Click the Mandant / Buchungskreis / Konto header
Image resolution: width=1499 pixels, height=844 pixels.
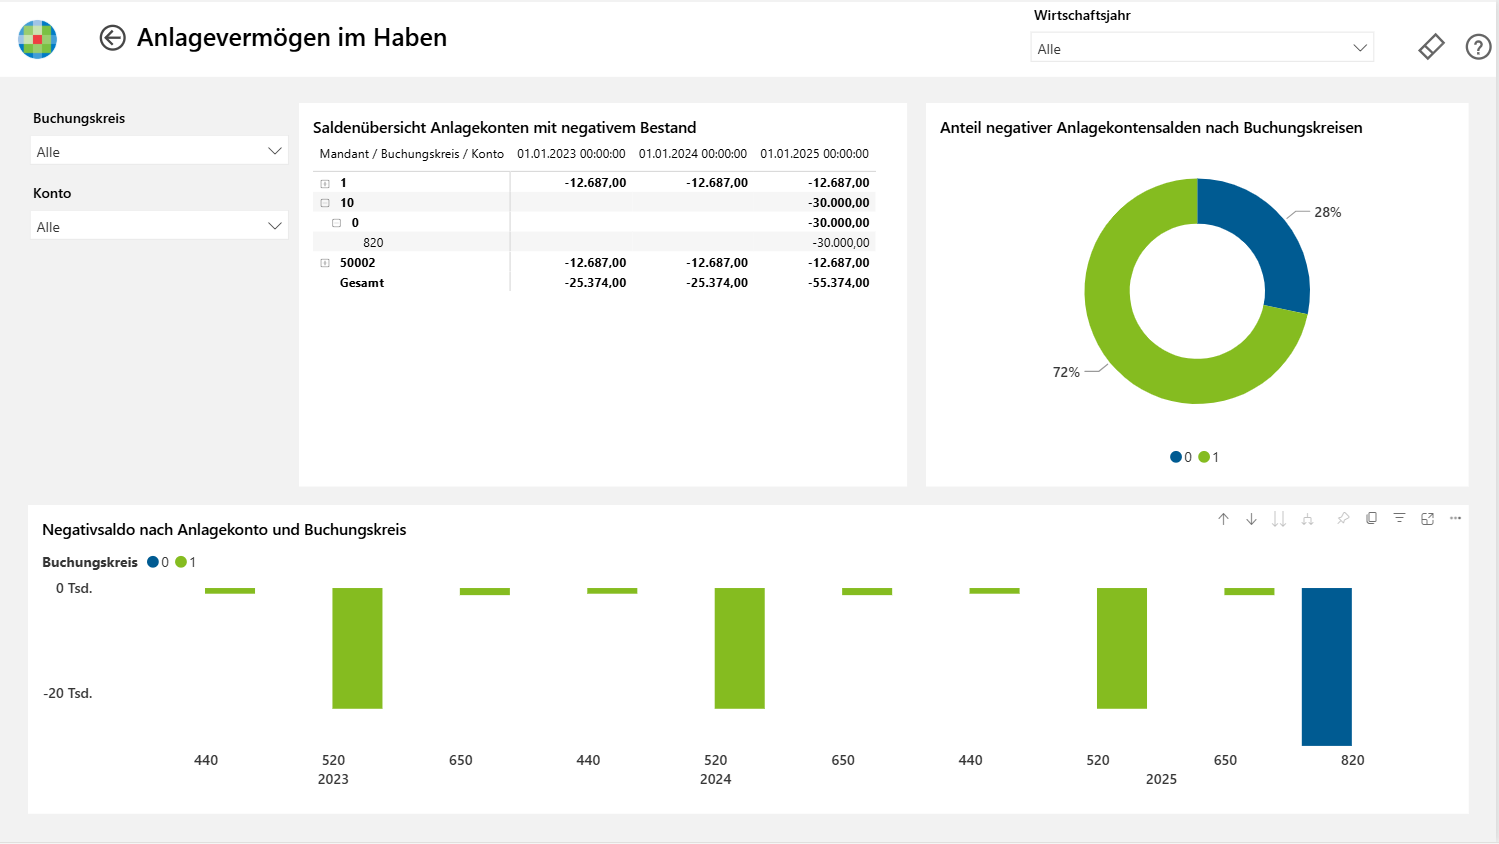point(411,154)
